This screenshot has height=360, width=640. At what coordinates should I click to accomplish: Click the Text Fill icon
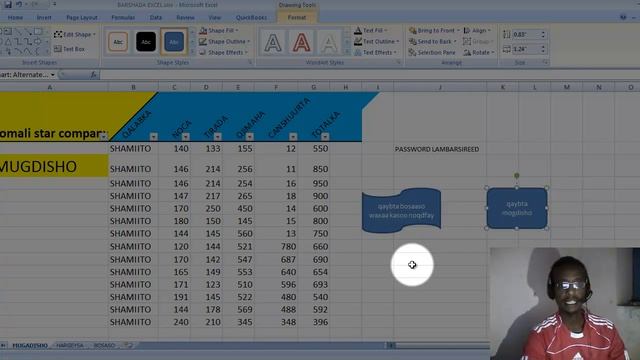pyautogui.click(x=358, y=31)
